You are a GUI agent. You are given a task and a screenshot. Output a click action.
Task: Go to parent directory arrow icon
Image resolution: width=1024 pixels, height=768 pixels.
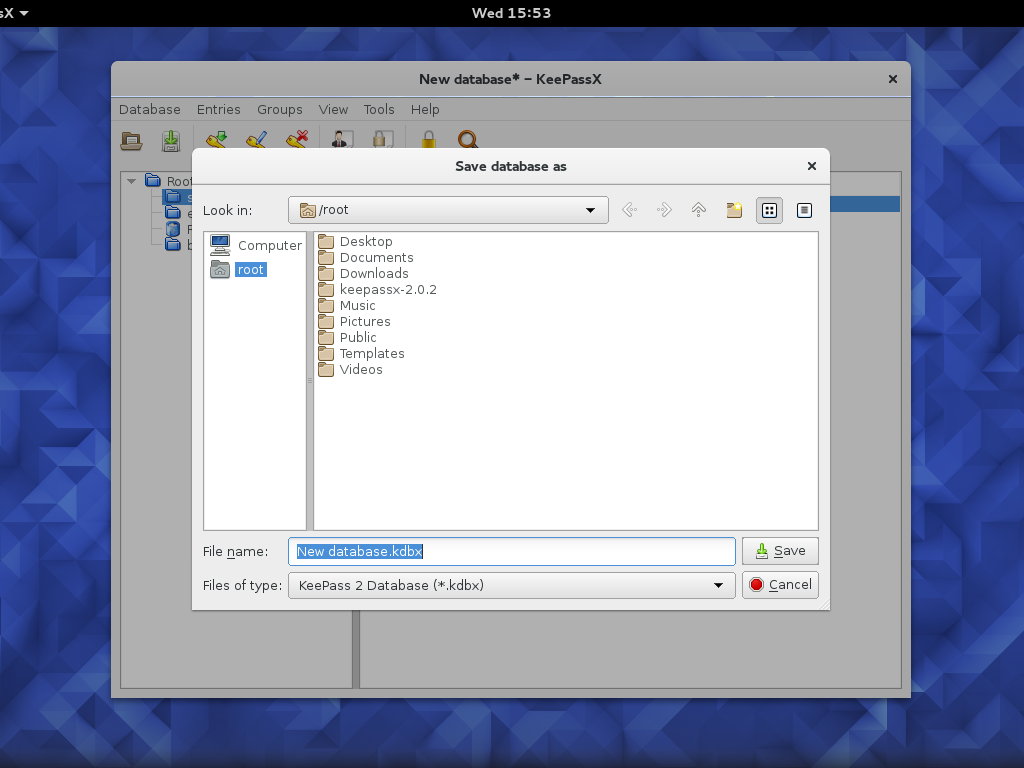point(699,210)
